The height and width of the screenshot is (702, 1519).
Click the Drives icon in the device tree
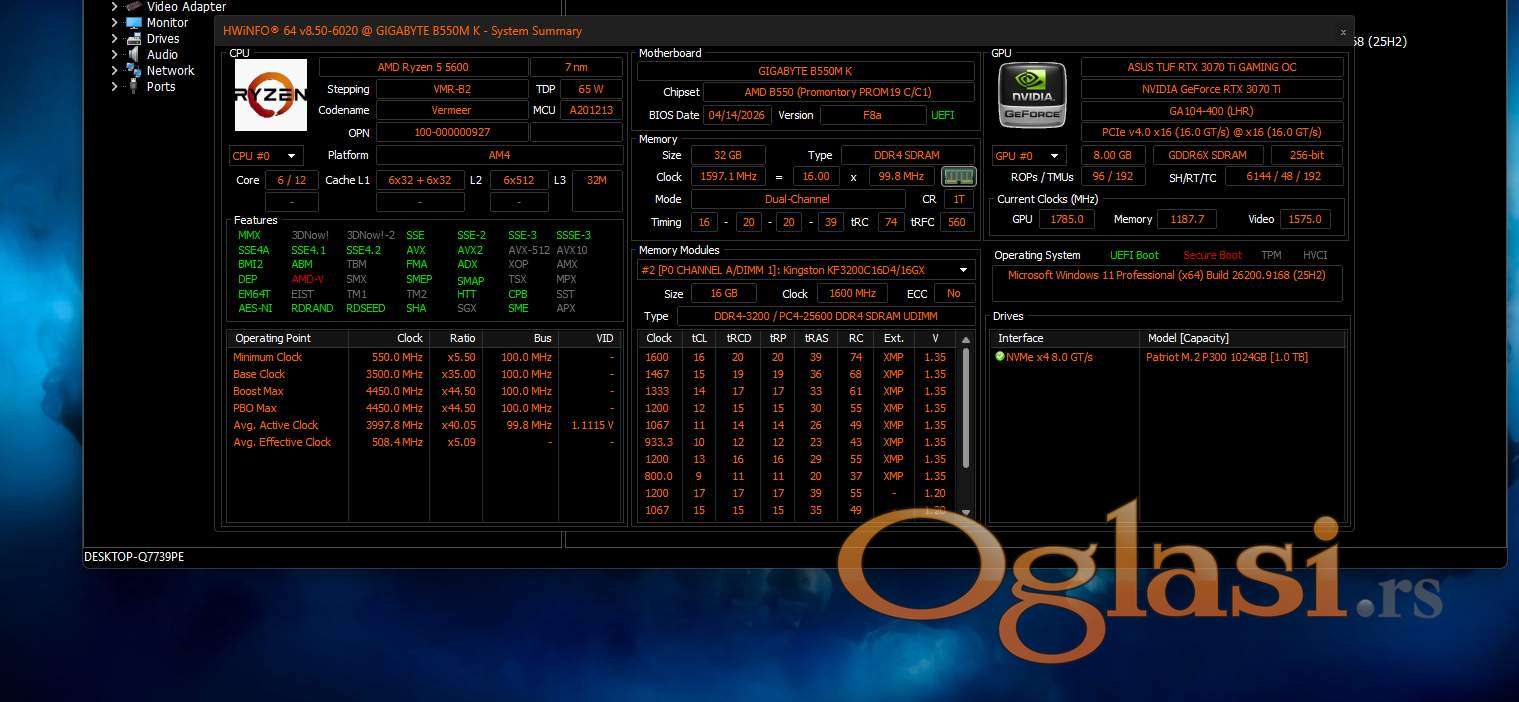(134, 38)
